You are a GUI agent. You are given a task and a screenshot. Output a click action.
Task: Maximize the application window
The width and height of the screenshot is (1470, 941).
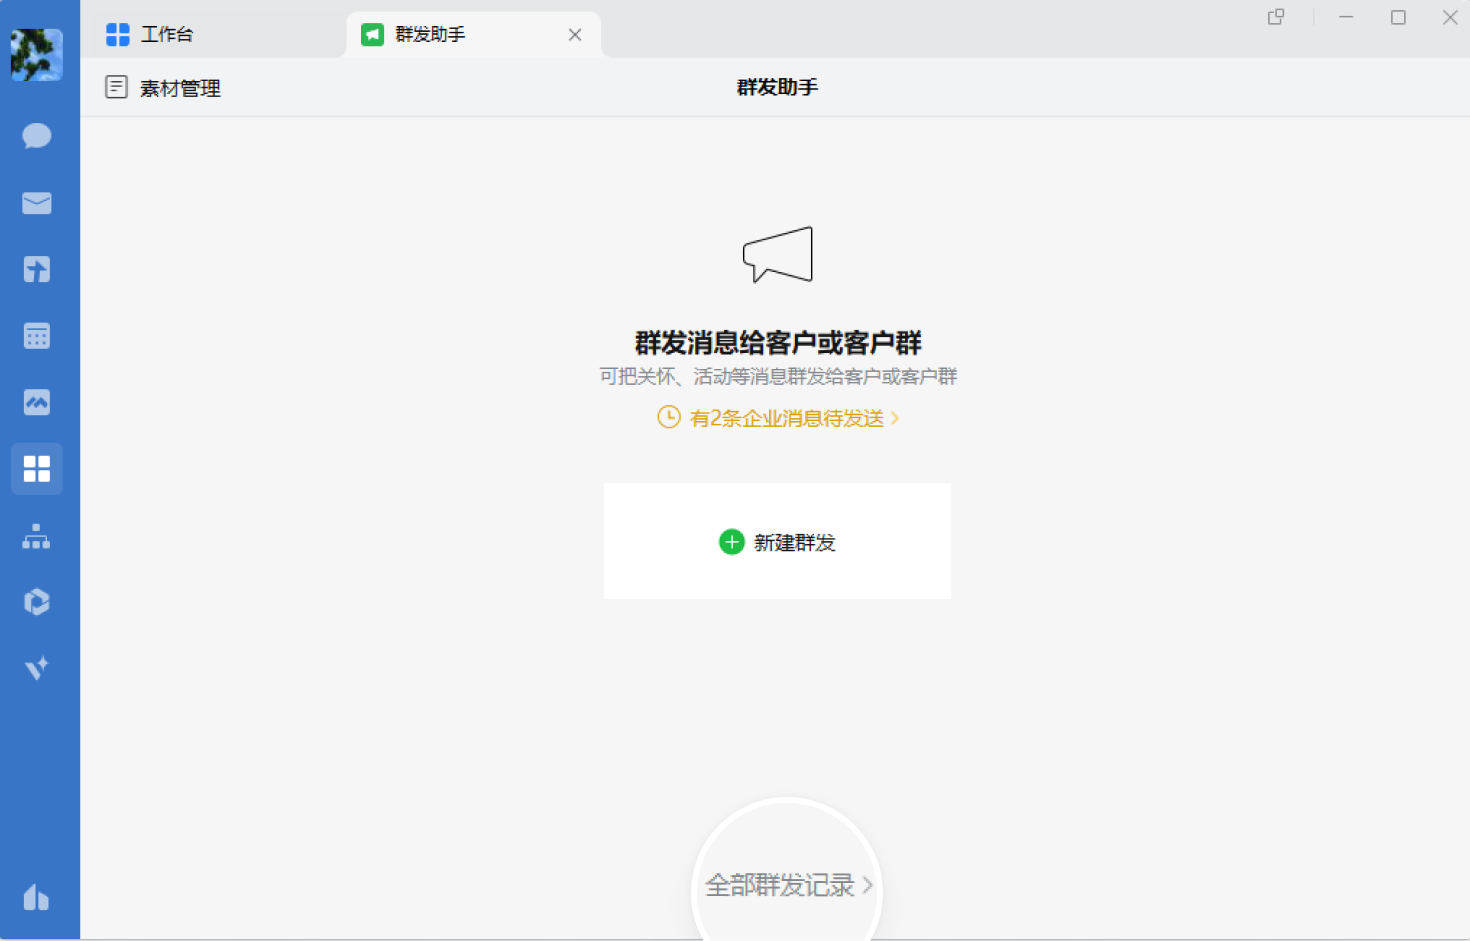click(x=1398, y=17)
